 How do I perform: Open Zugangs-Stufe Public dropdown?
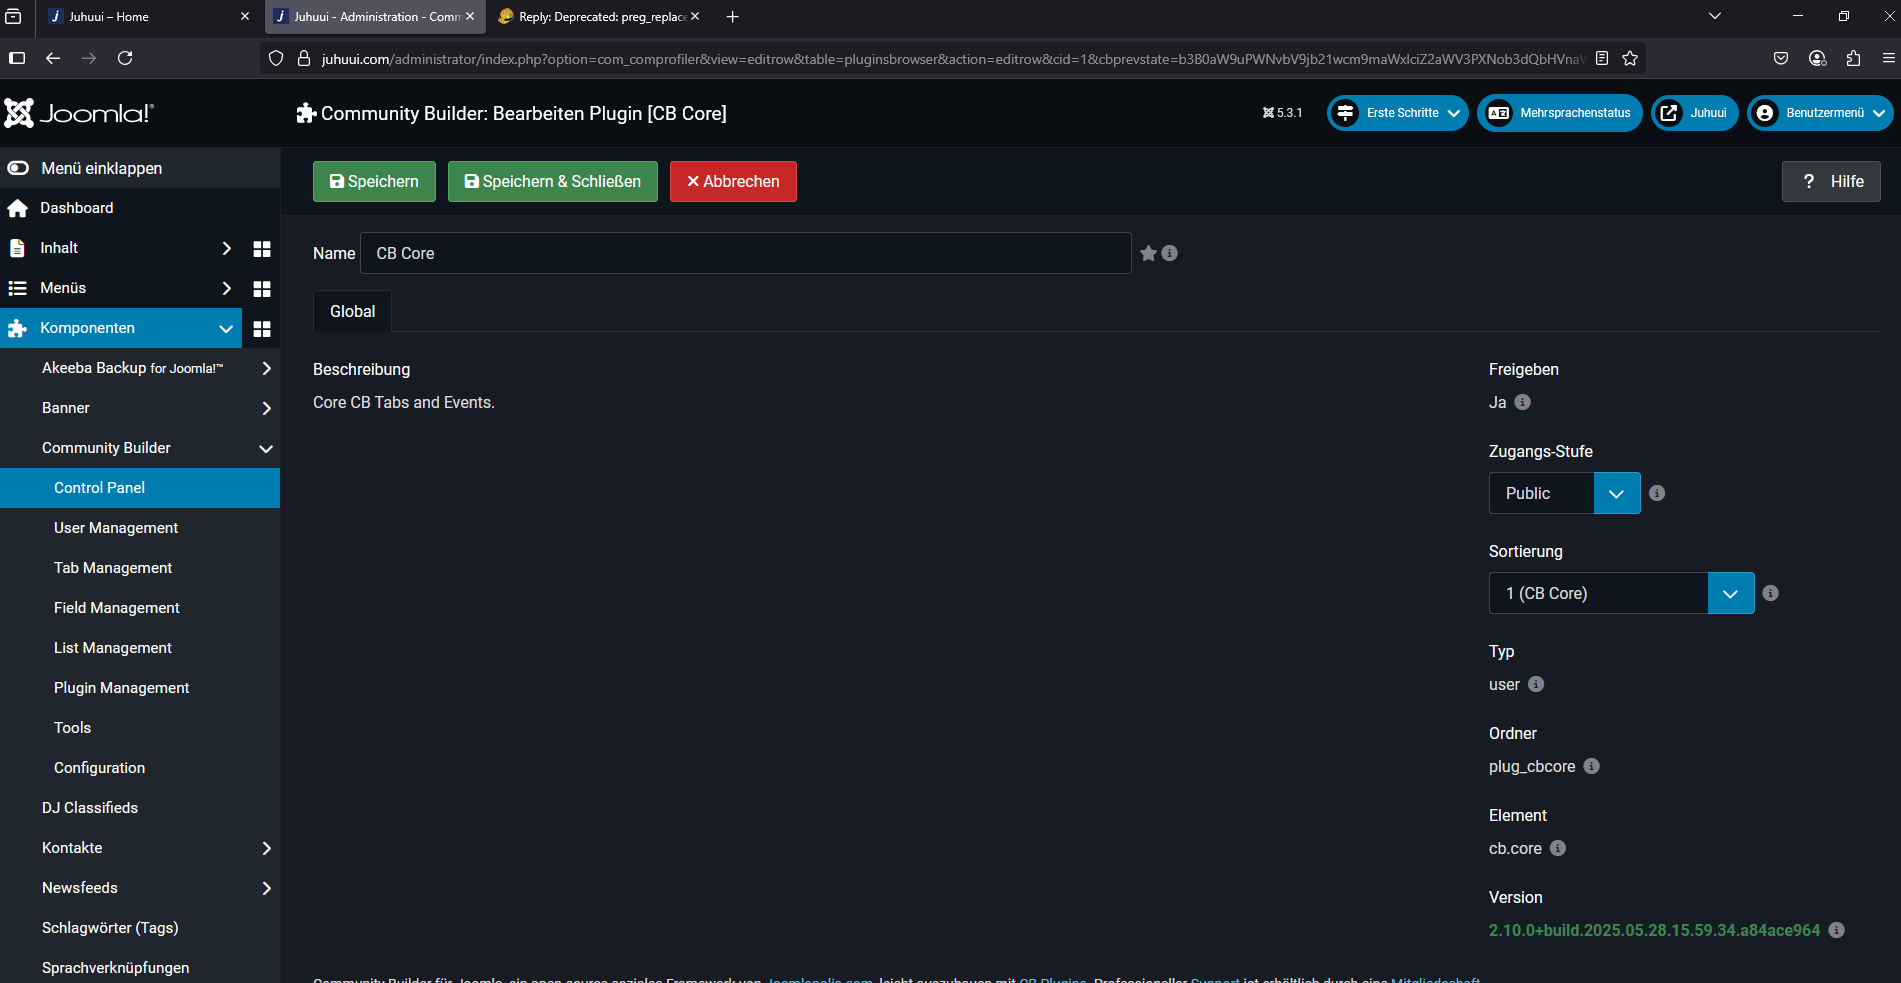(x=1564, y=493)
